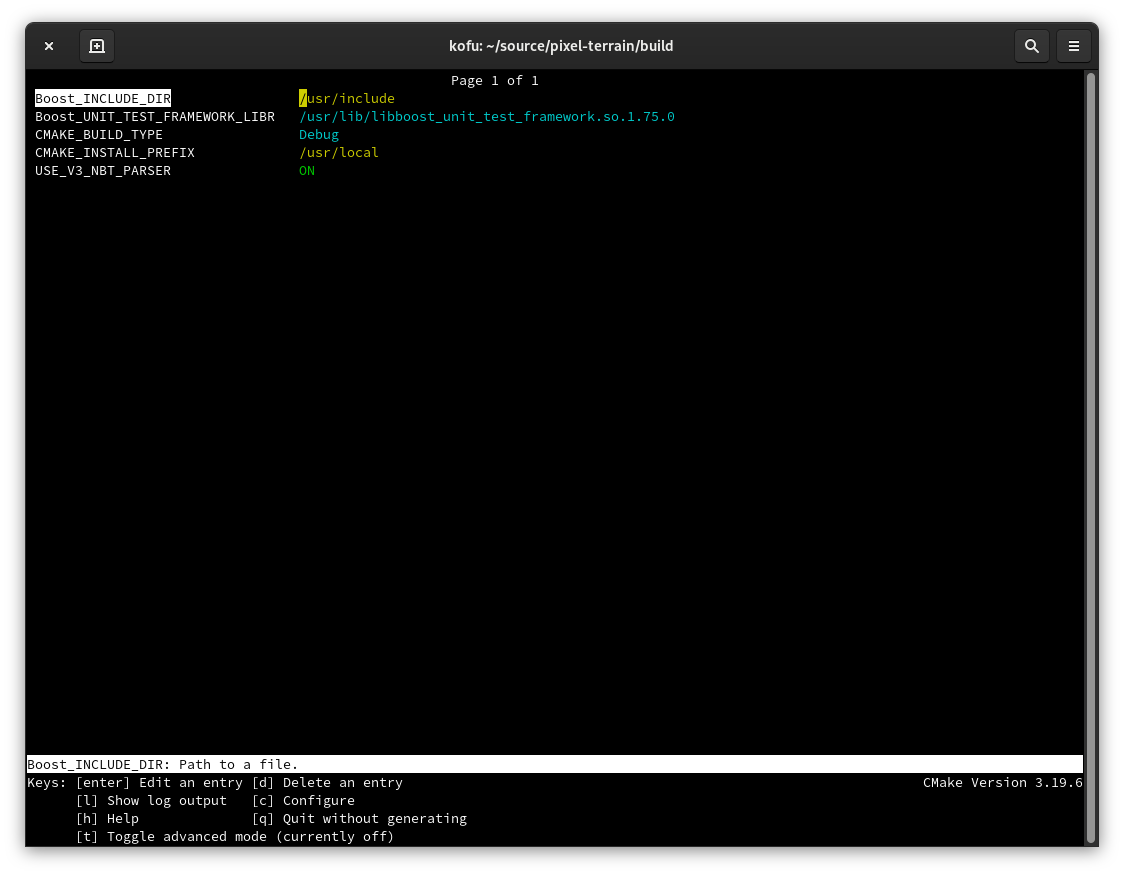Toggle the USE_V3_NBT_PARSER ON value
This screenshot has height=875, width=1124.
pos(307,171)
